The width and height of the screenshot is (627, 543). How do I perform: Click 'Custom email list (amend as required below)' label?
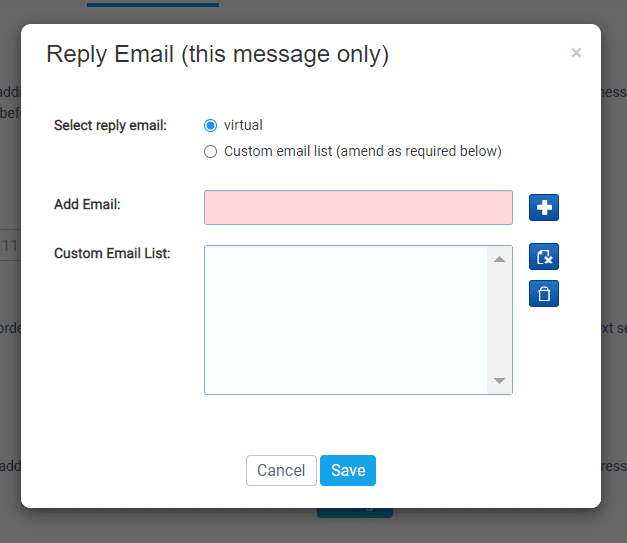pyautogui.click(x=362, y=152)
